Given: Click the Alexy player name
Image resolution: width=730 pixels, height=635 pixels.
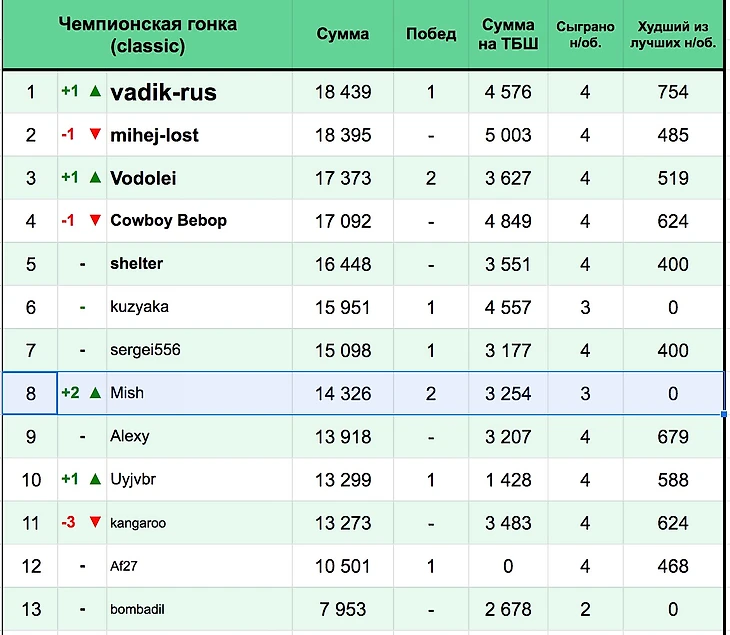Looking at the screenshot, I should coord(130,436).
